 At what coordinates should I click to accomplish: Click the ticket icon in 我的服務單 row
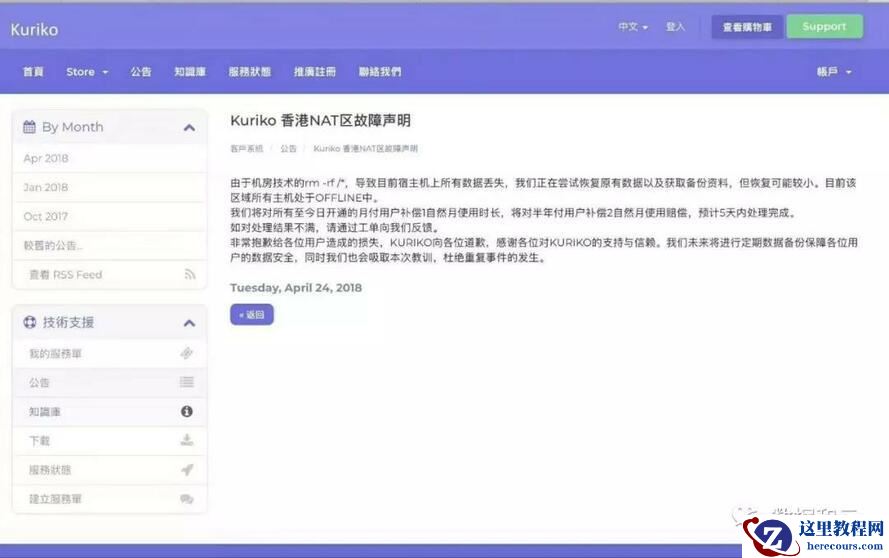(187, 353)
